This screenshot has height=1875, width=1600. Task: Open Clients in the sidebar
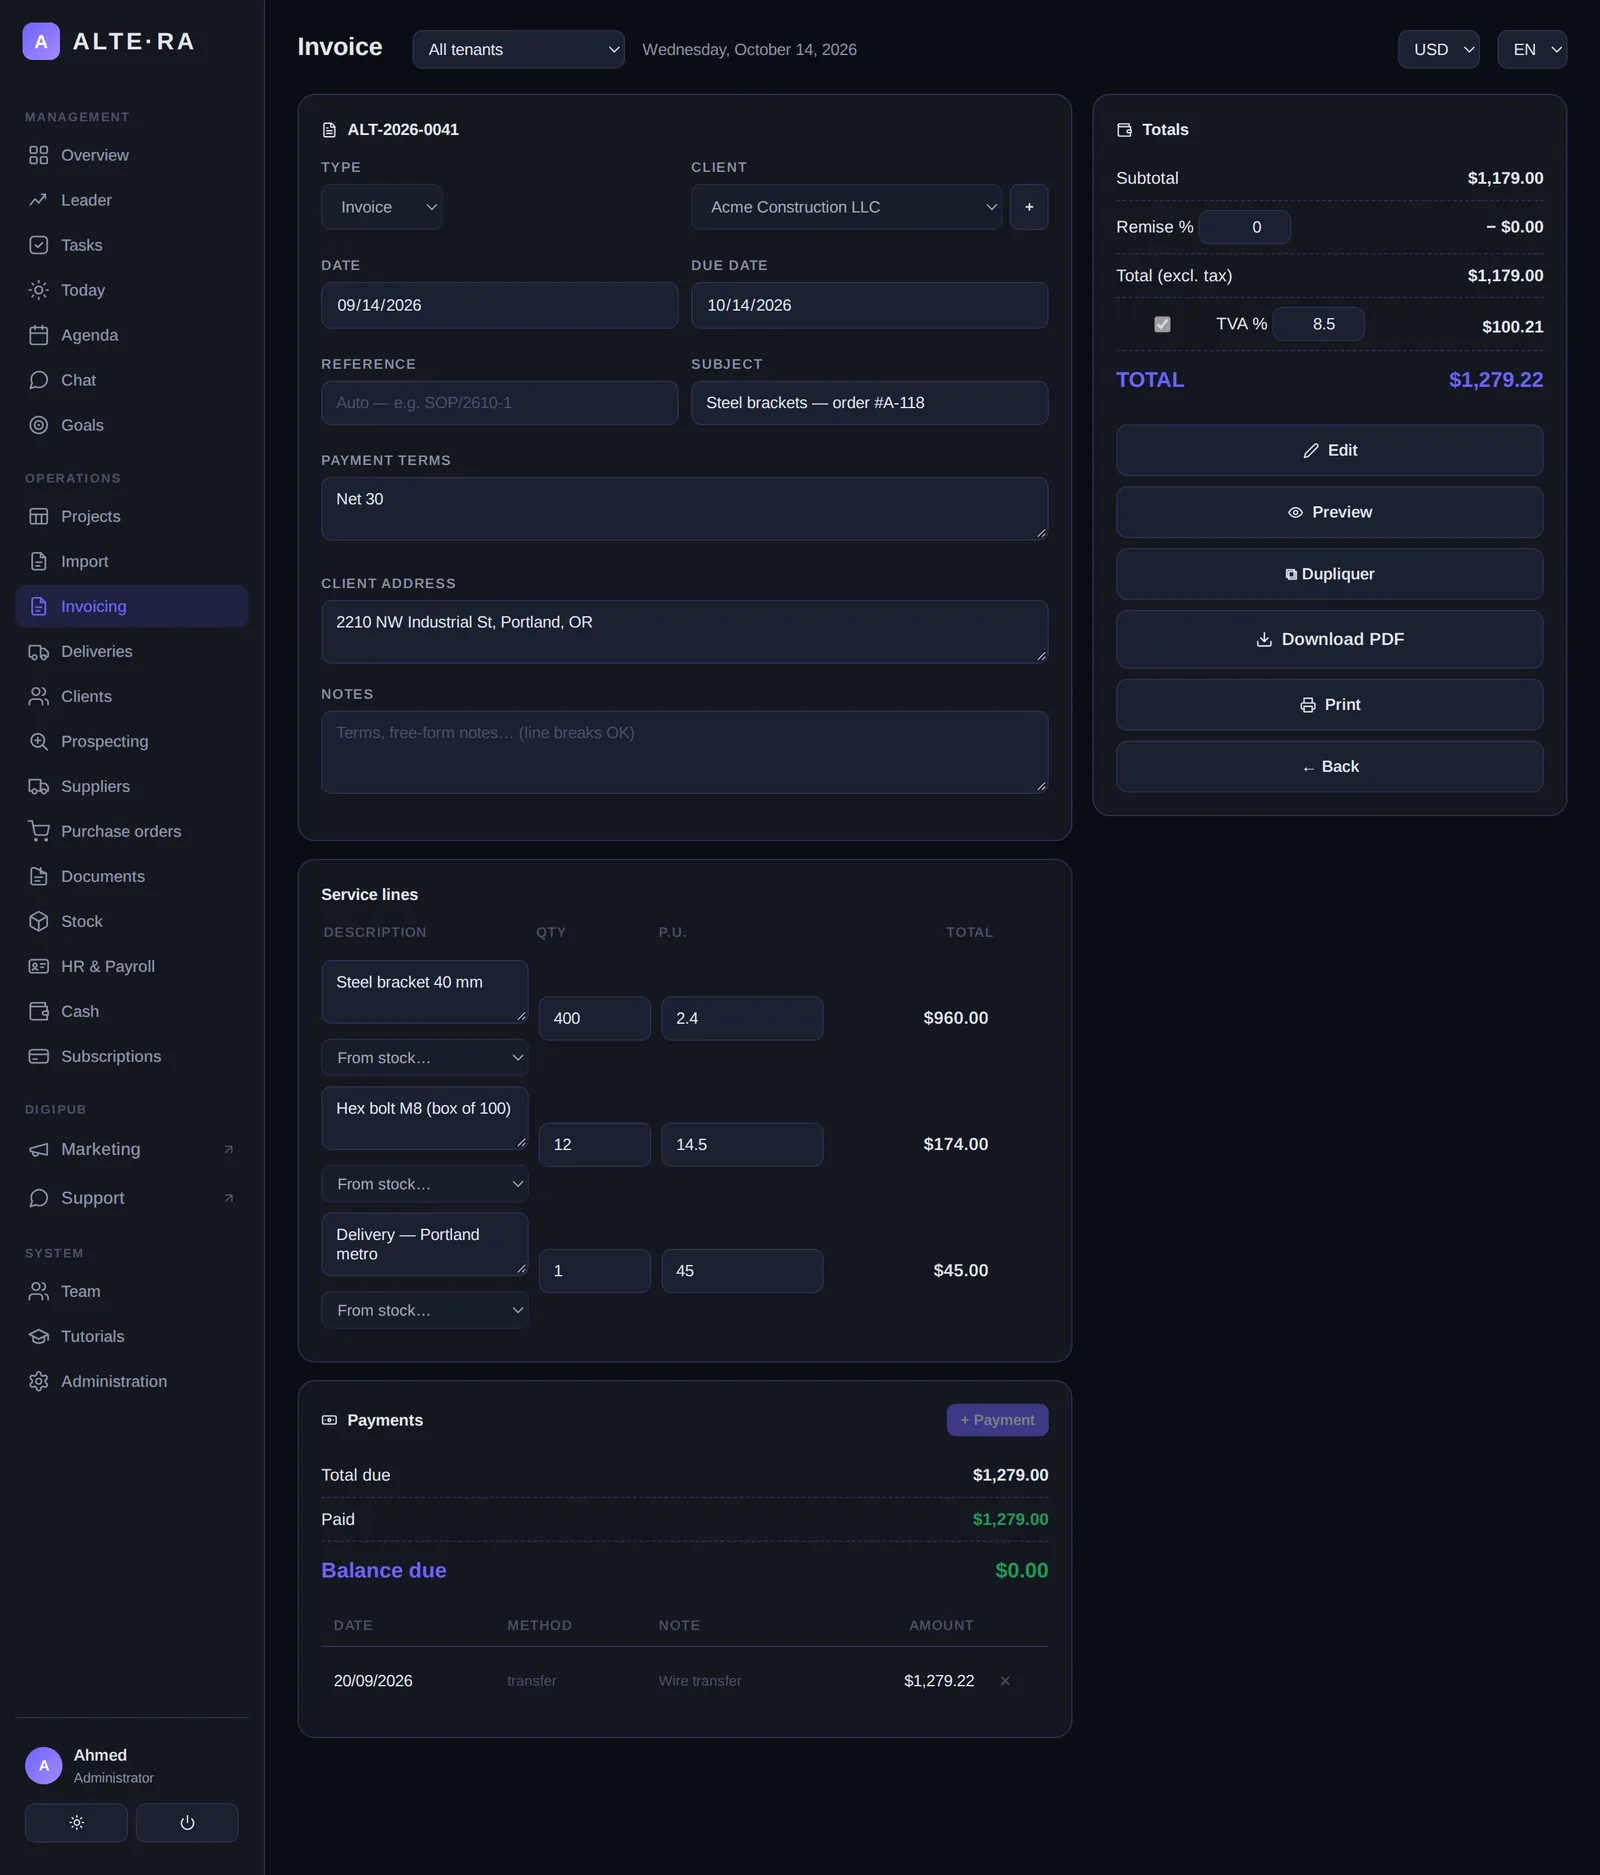132,697
